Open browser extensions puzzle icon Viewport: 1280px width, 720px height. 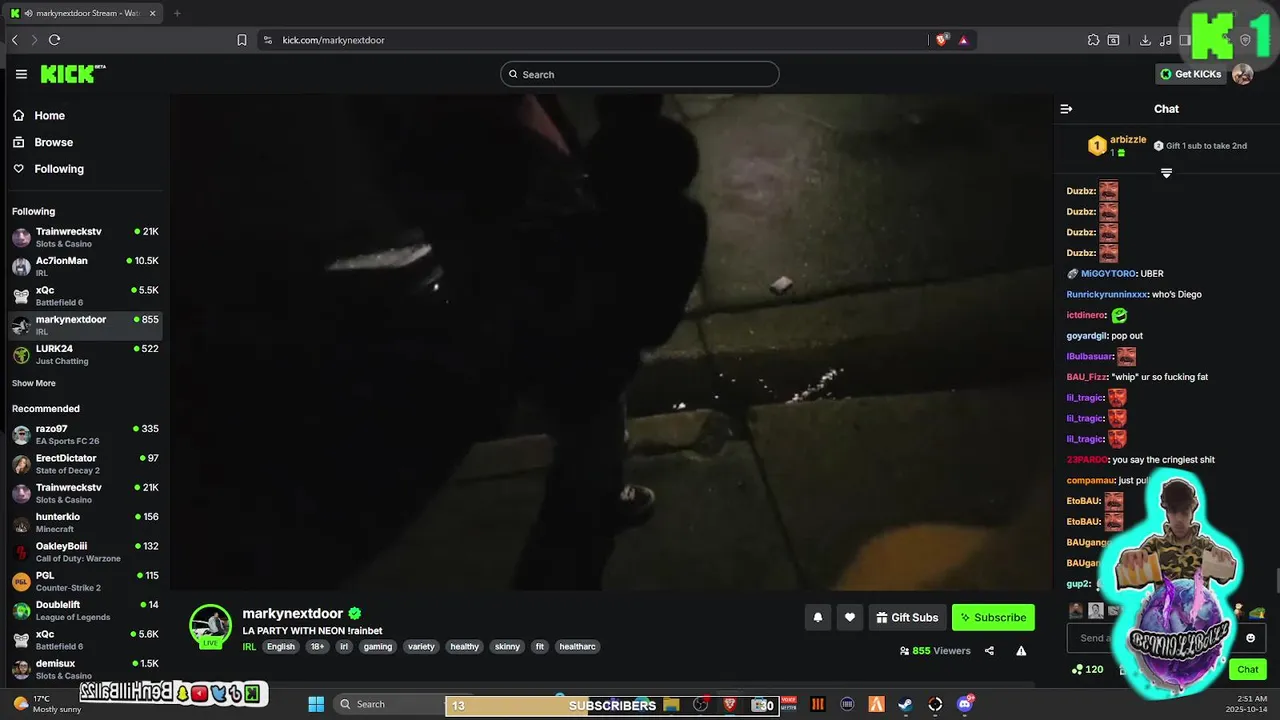[x=1093, y=40]
